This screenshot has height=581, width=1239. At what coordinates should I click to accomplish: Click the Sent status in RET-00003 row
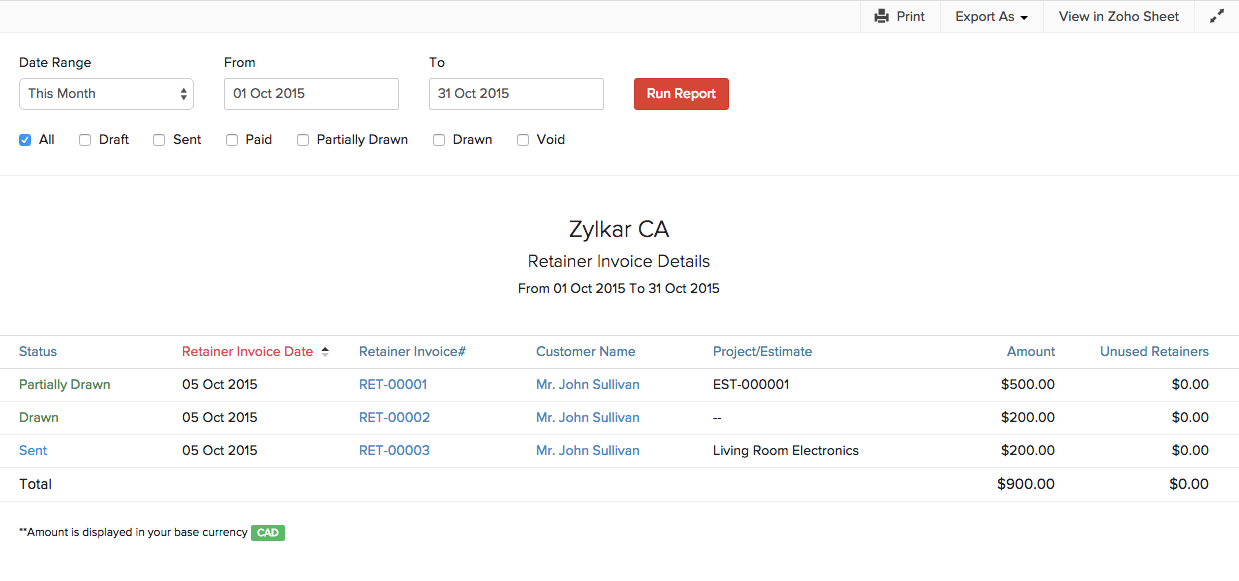(33, 451)
